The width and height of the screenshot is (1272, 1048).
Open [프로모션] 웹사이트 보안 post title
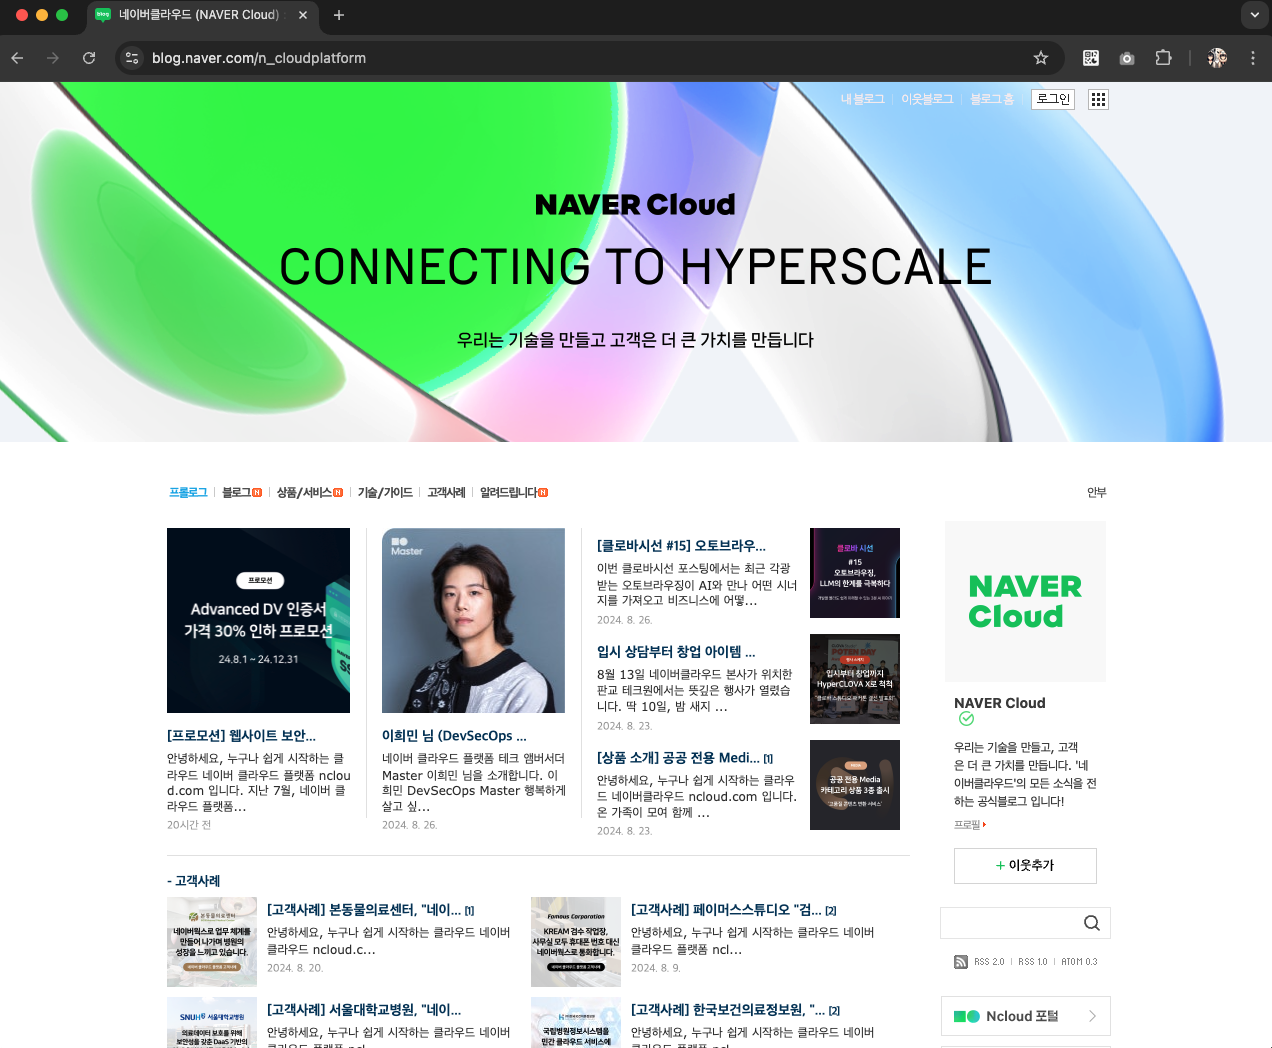click(x=241, y=735)
